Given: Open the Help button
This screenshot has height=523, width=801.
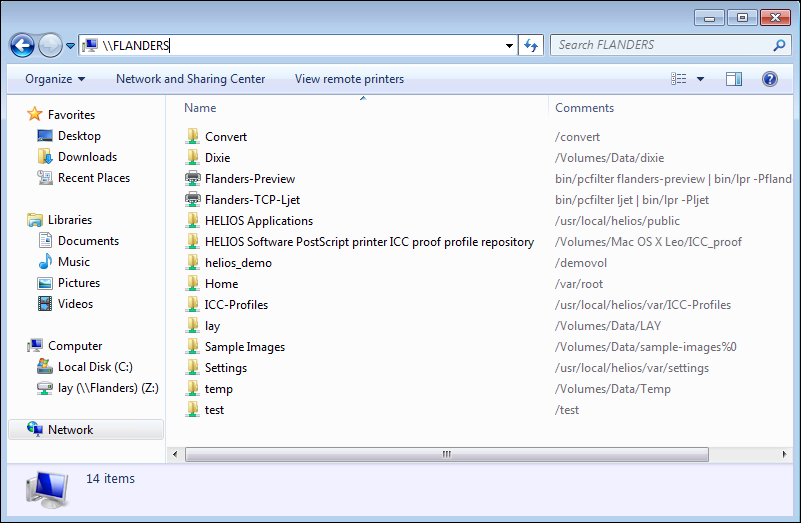Looking at the screenshot, I should point(770,79).
